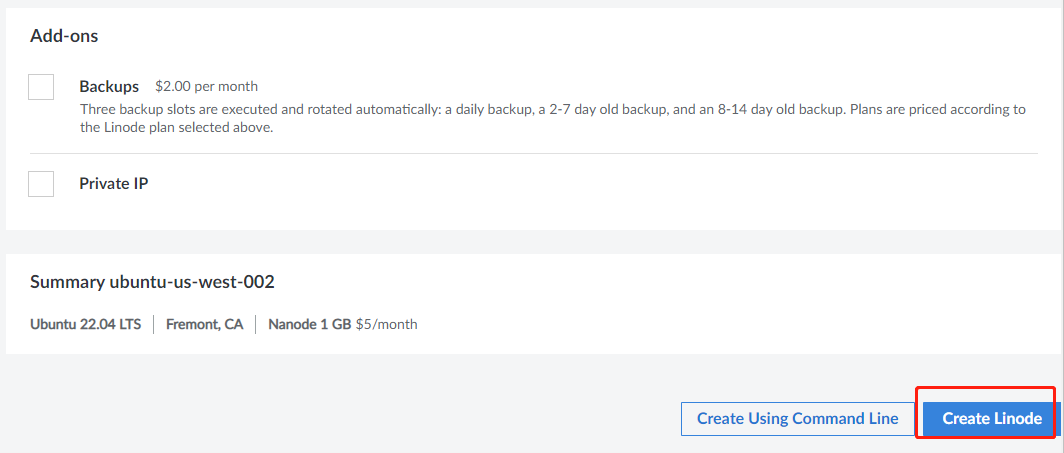This screenshot has width=1064, height=453.
Task: Click the Summary ubuntu-us-west-002 heading
Action: pyautogui.click(x=152, y=282)
